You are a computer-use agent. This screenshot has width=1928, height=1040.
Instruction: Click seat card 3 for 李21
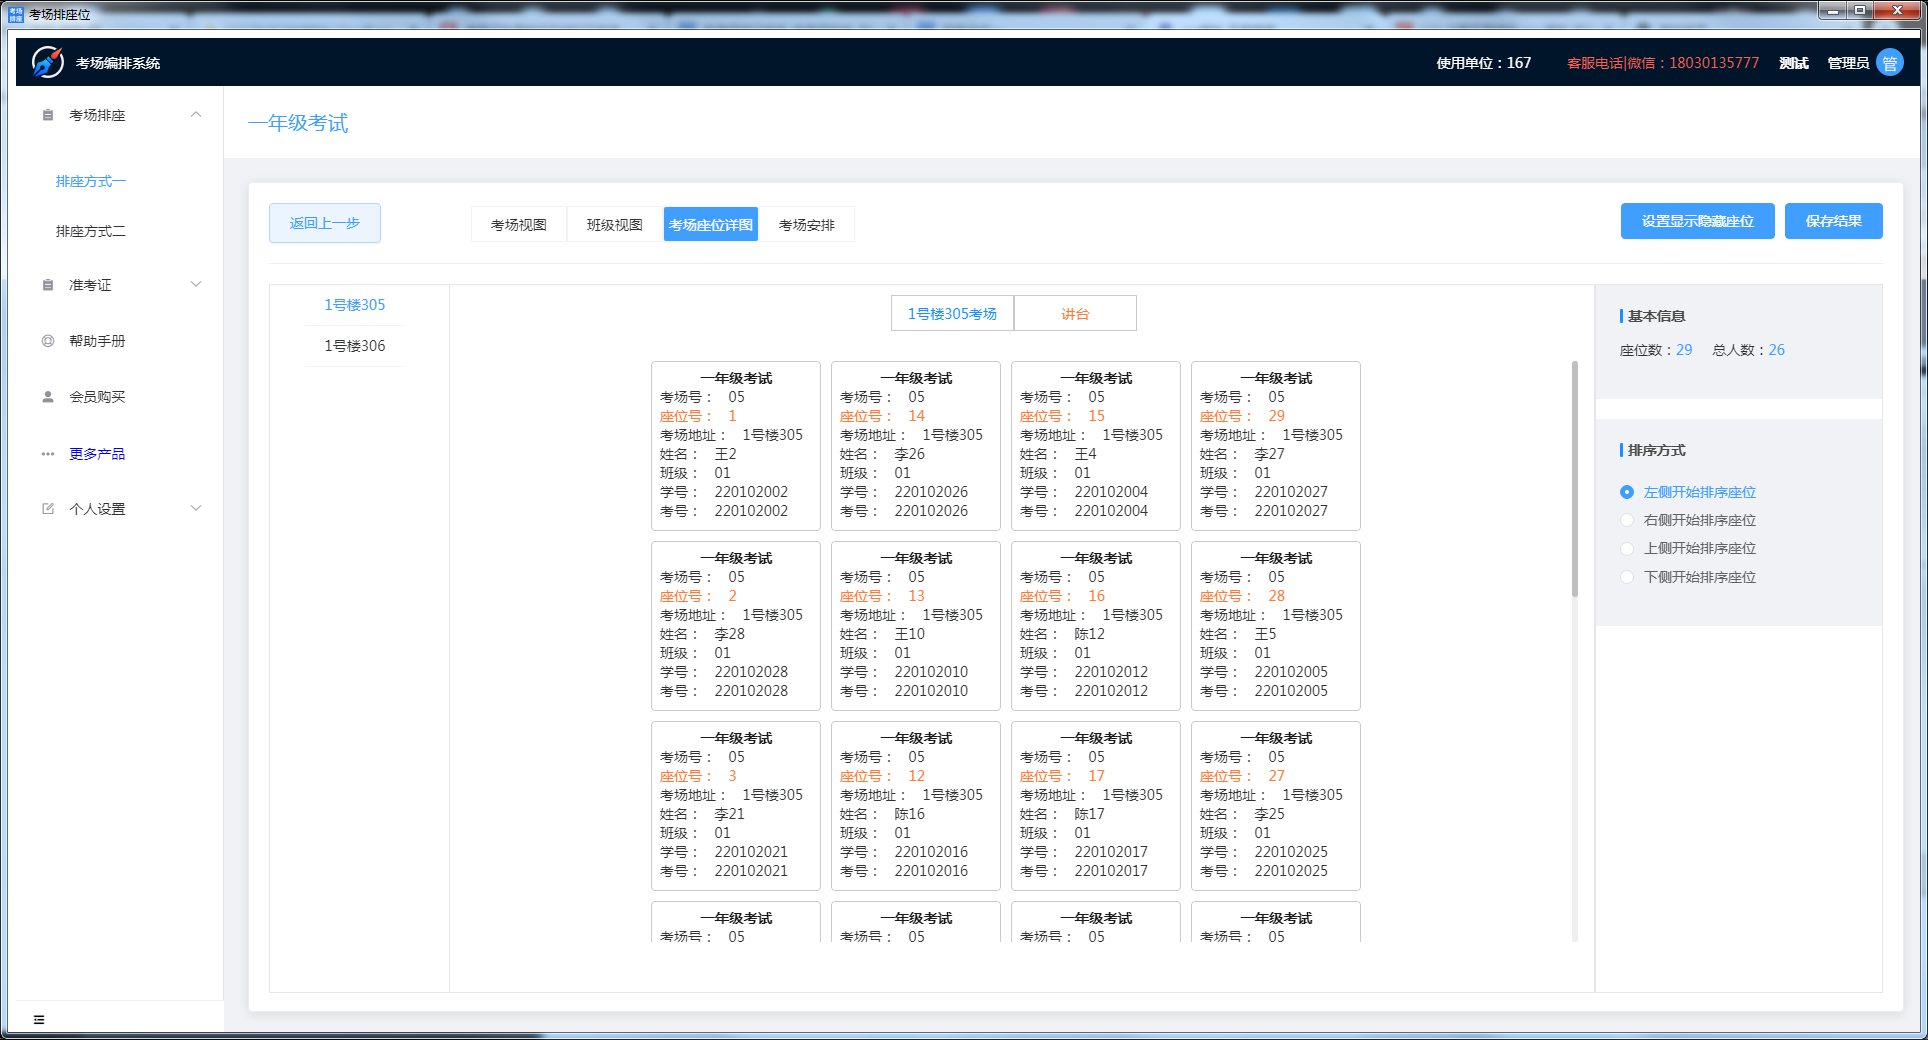pyautogui.click(x=736, y=806)
